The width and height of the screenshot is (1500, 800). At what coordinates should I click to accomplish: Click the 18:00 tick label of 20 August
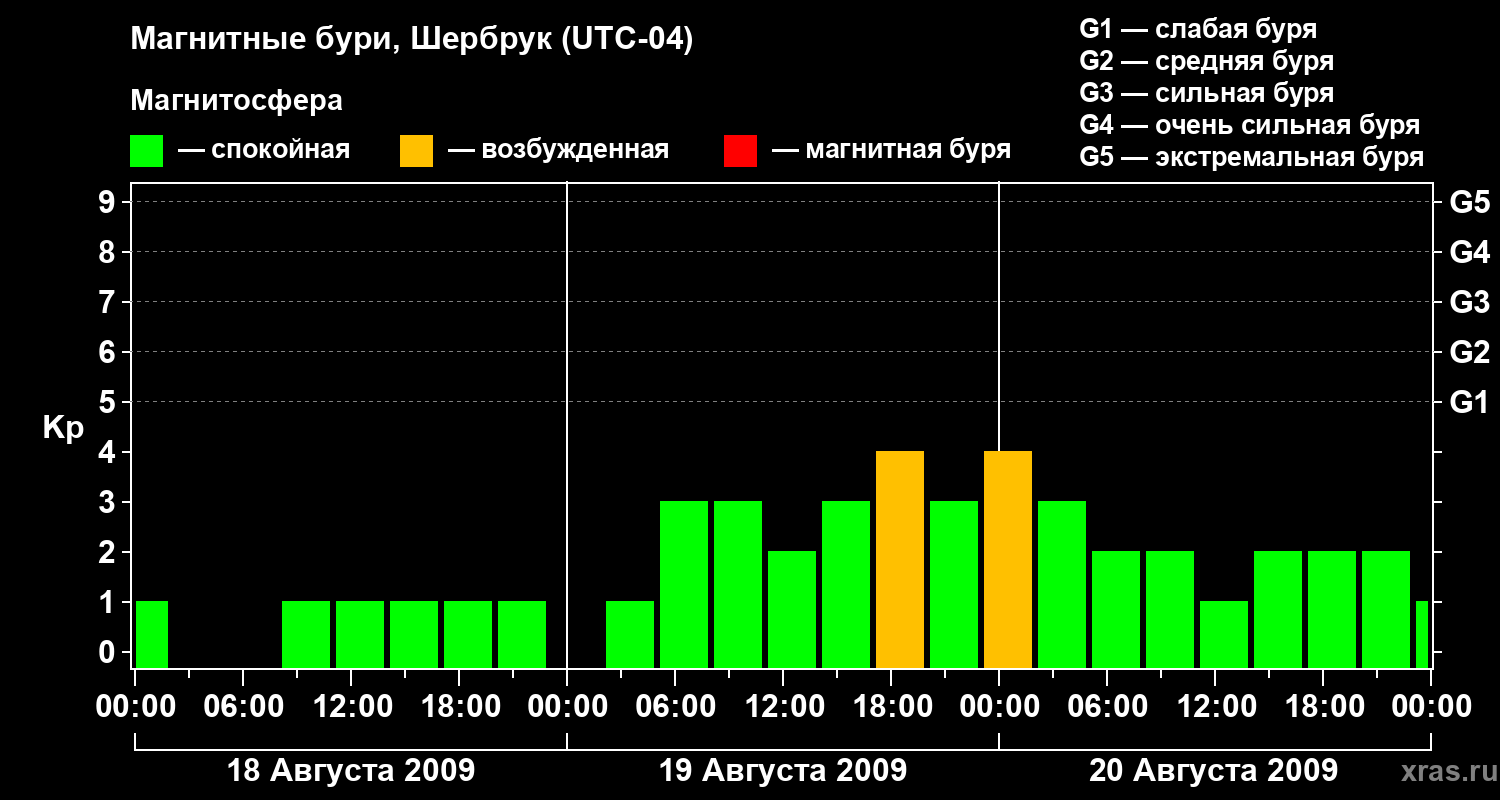coord(1323,707)
